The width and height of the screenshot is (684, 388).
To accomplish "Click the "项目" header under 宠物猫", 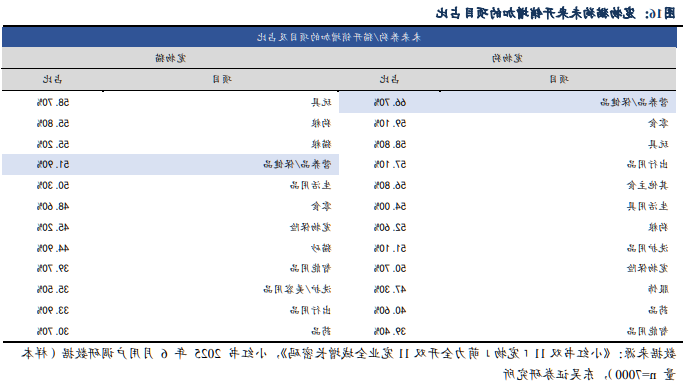I will 222,79.
